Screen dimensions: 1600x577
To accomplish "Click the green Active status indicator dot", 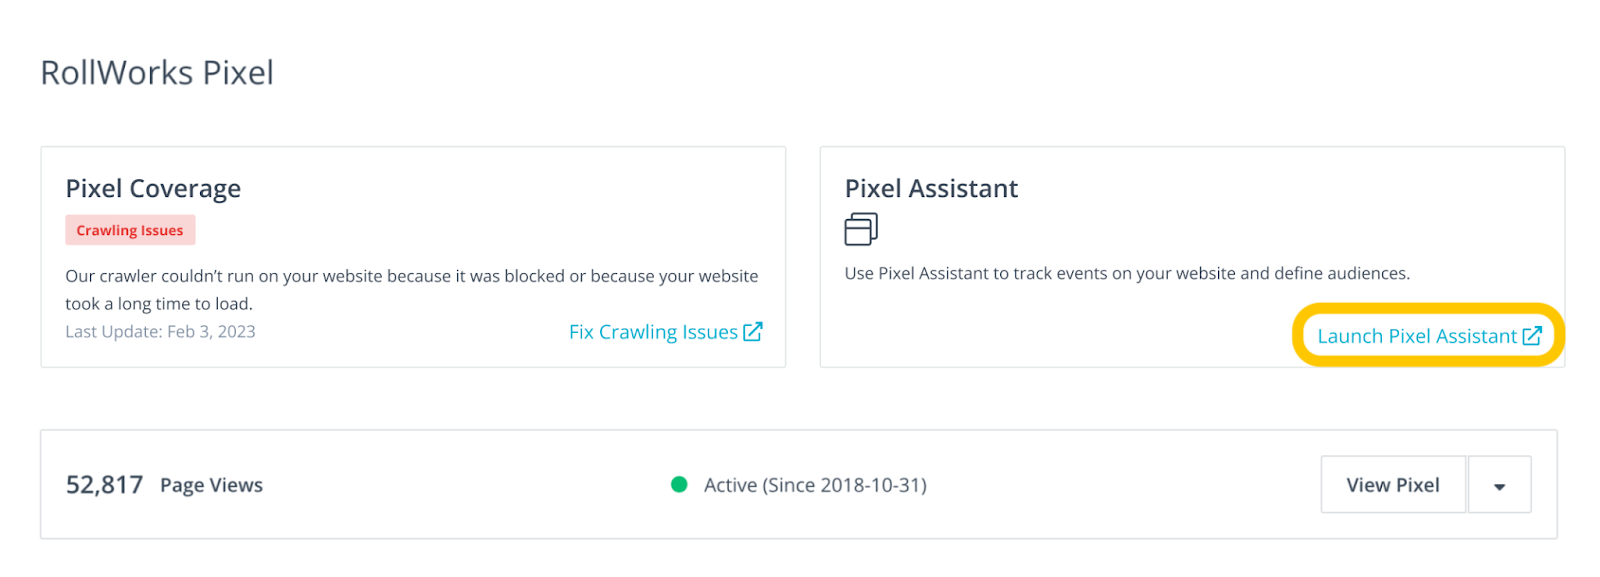I will pos(681,484).
